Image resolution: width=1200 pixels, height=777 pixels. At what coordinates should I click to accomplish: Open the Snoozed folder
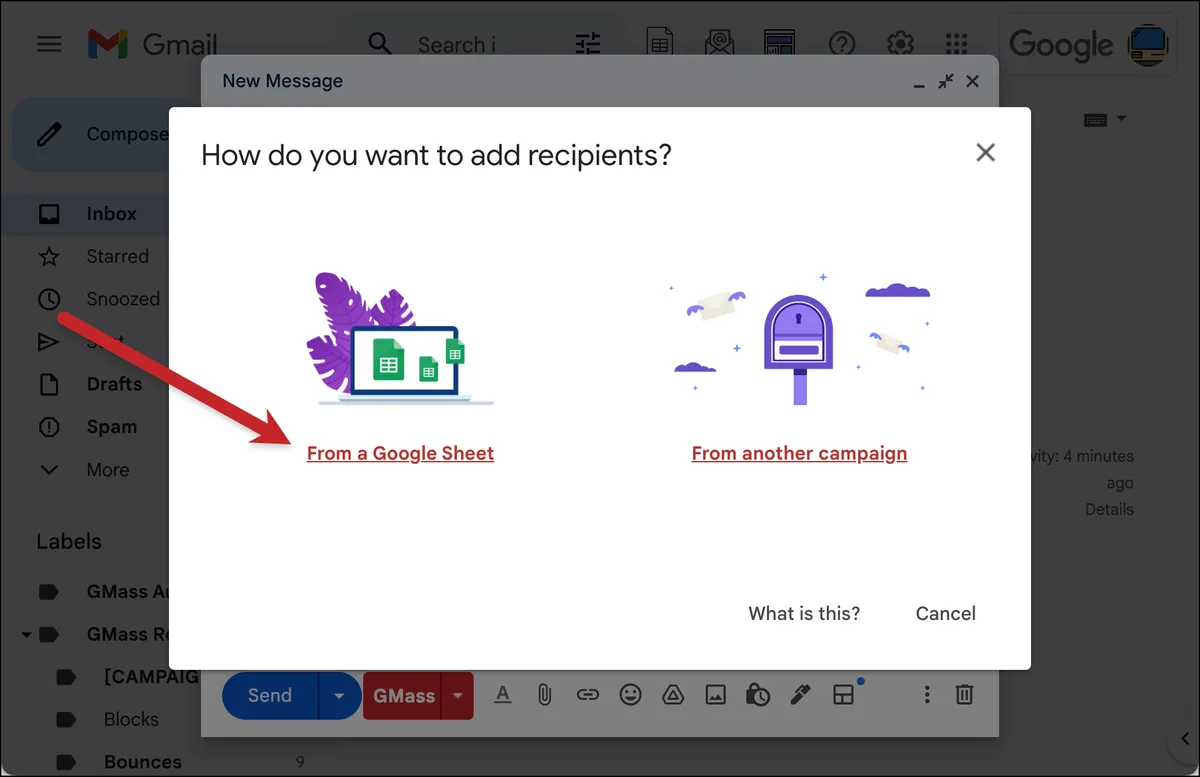tap(123, 299)
